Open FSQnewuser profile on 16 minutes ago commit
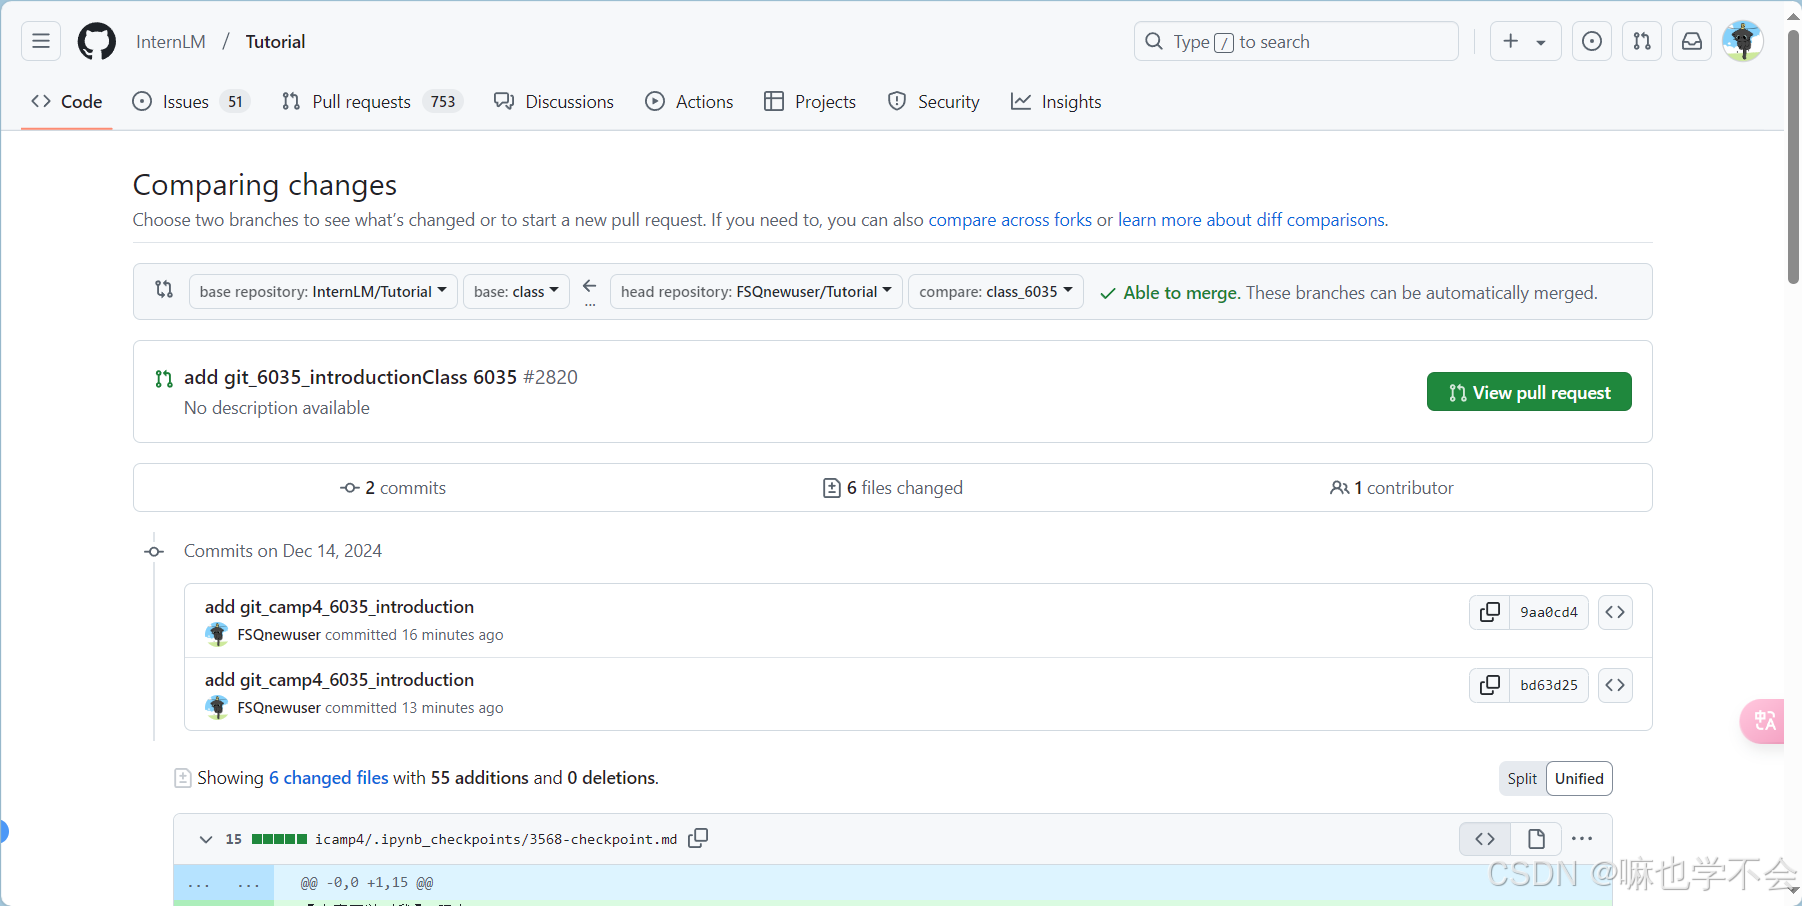This screenshot has height=906, width=1802. click(x=279, y=635)
